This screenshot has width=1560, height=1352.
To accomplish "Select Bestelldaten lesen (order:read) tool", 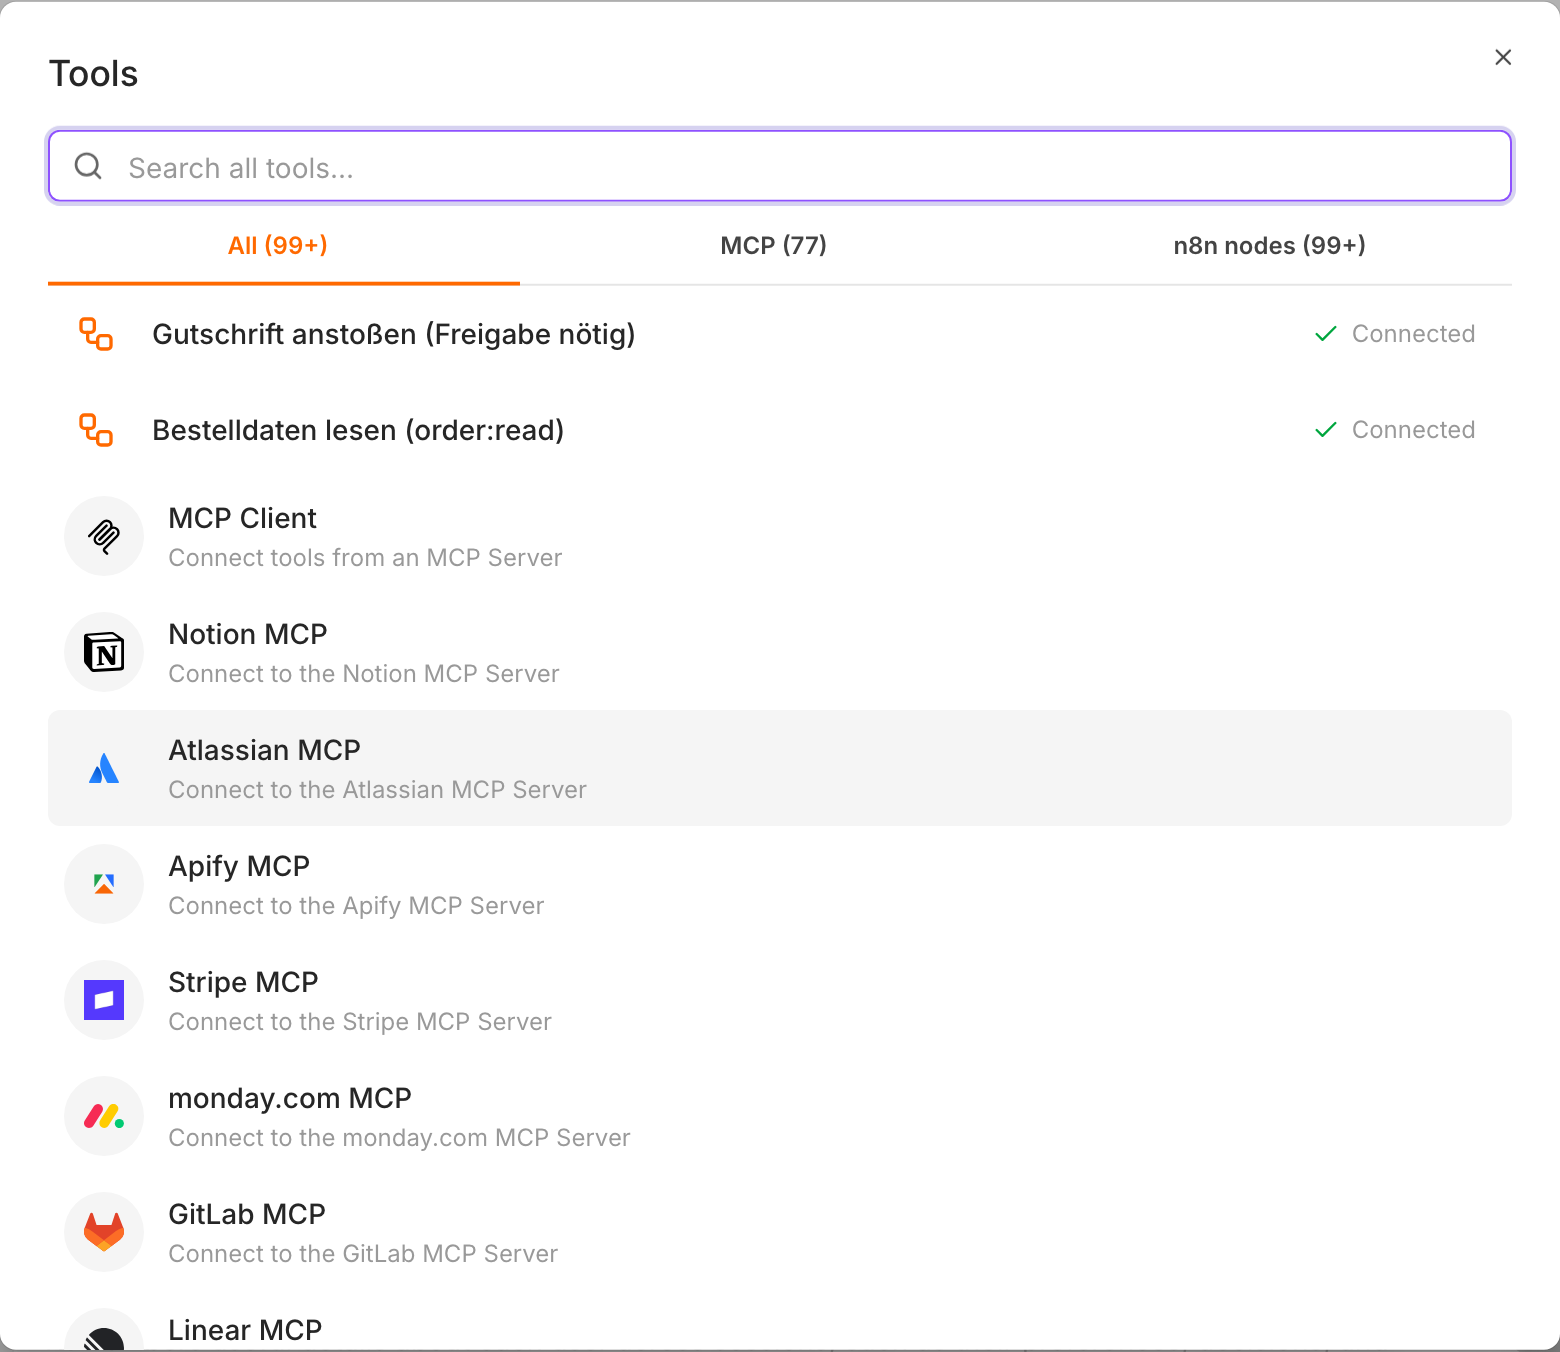I will (x=780, y=430).
